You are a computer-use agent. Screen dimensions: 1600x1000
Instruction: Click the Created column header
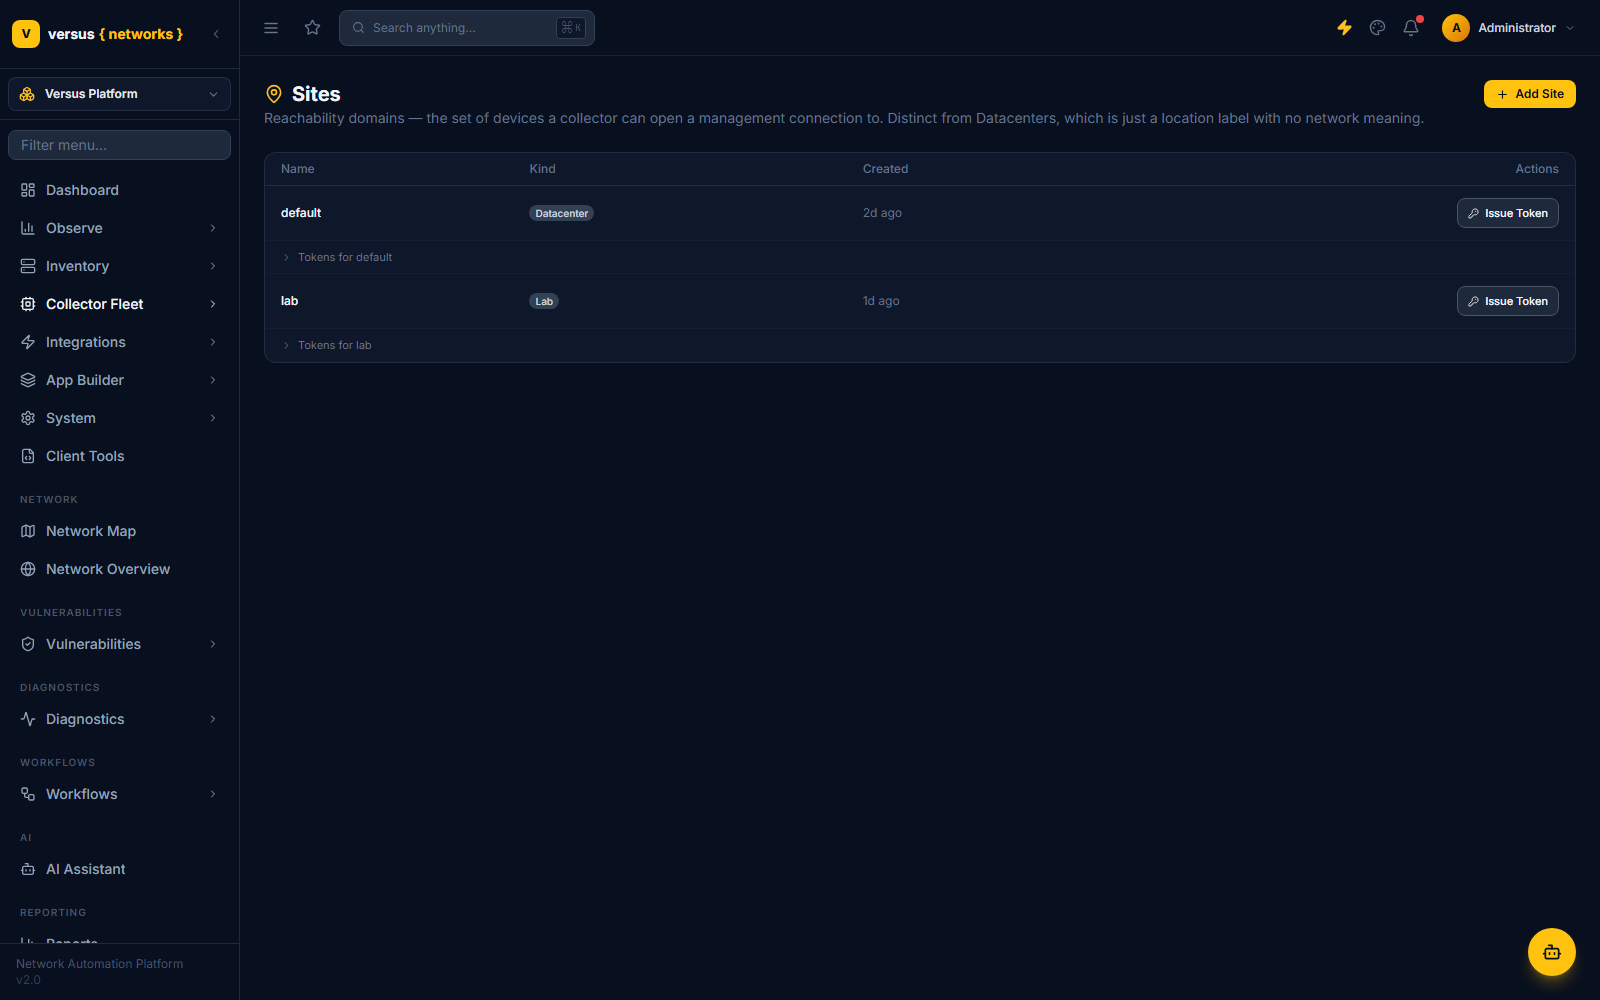coord(885,169)
